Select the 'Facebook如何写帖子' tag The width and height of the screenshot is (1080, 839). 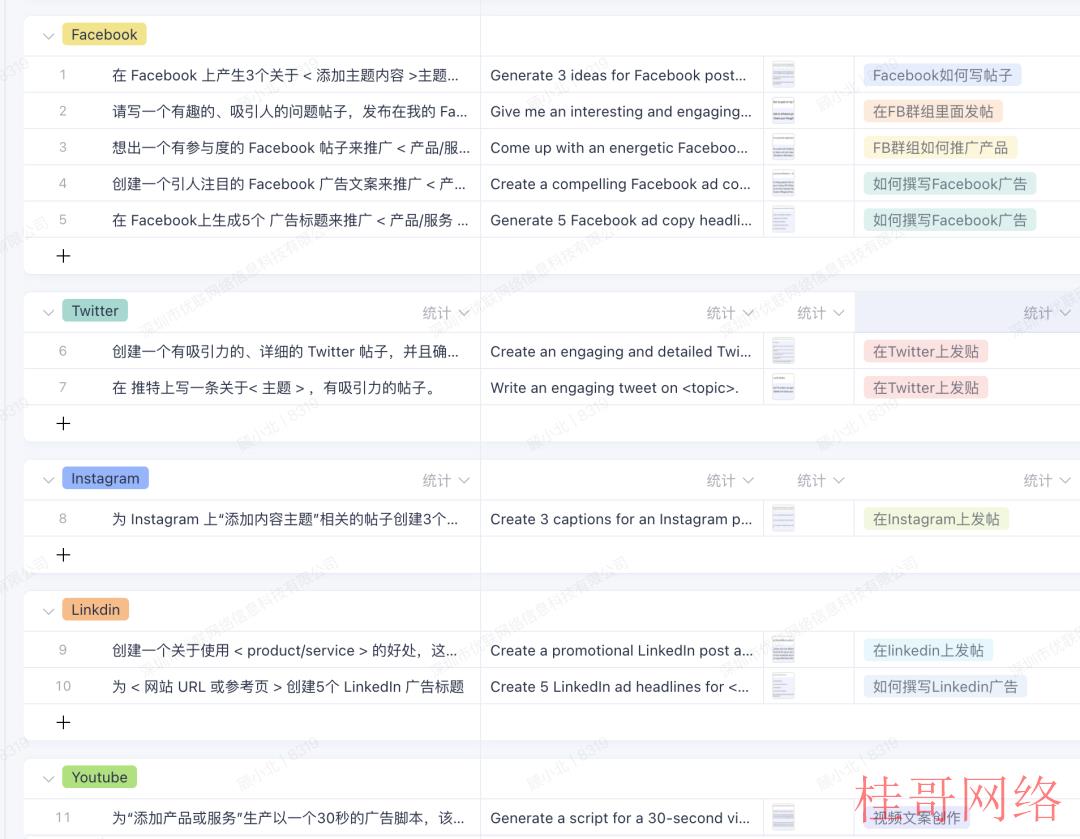[942, 75]
